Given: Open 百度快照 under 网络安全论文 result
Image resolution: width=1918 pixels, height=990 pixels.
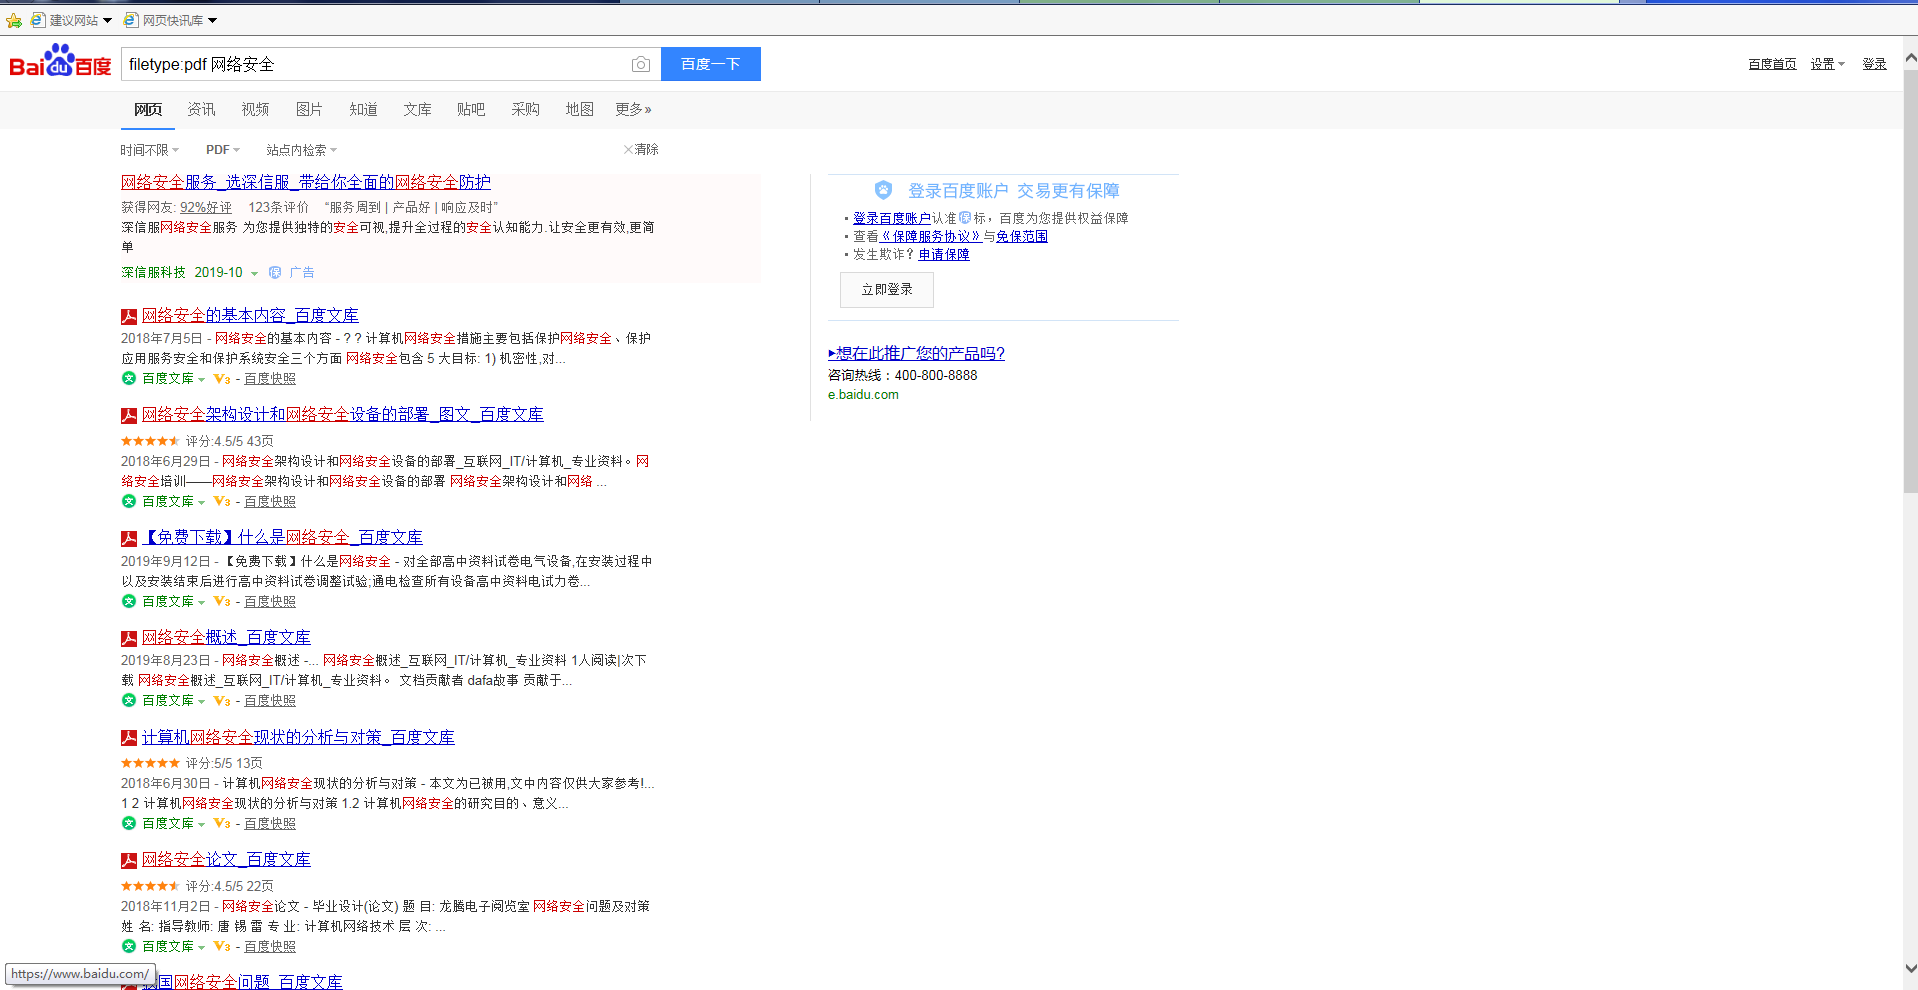Looking at the screenshot, I should pyautogui.click(x=270, y=946).
